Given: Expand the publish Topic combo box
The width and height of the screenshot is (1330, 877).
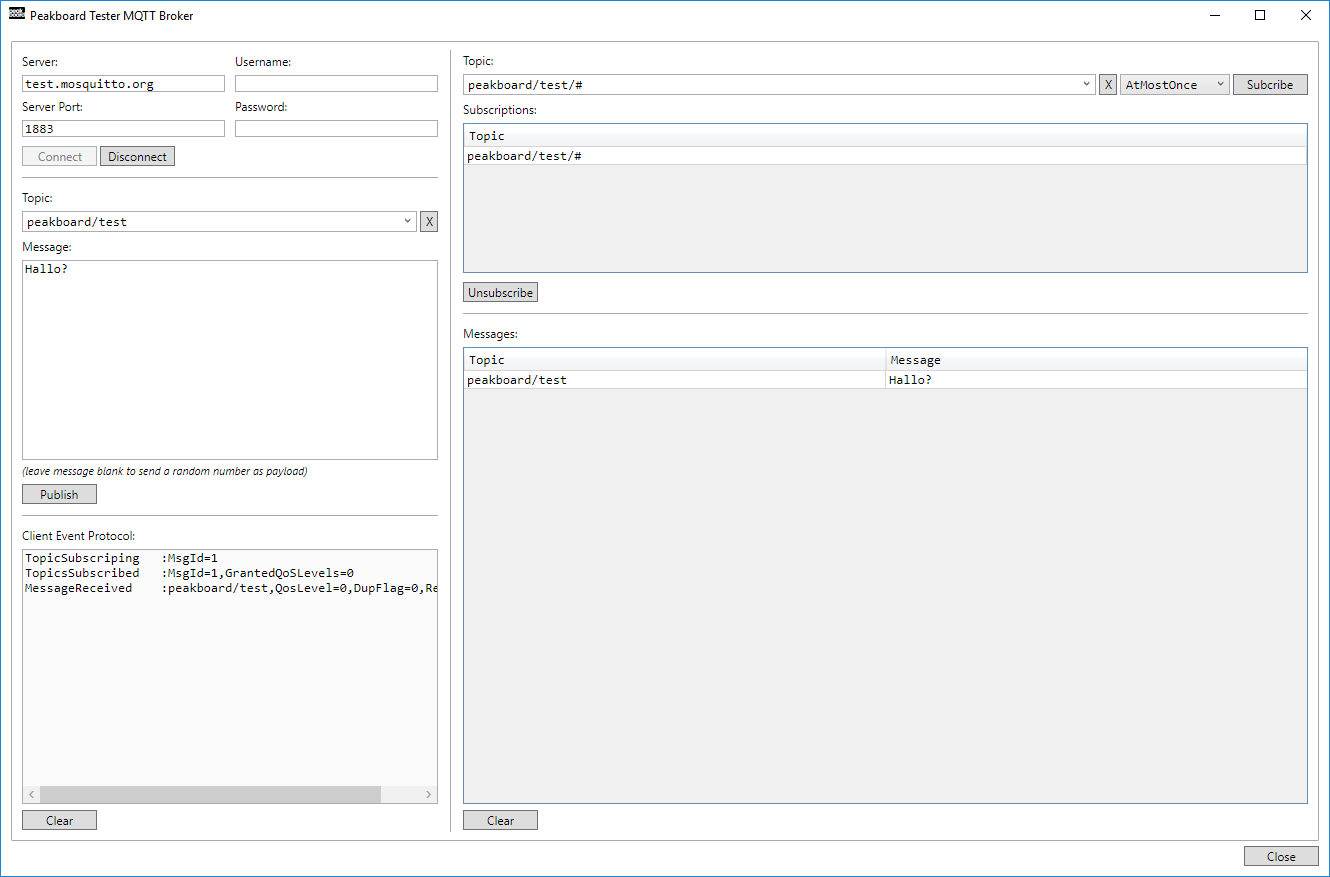Looking at the screenshot, I should coord(406,221).
